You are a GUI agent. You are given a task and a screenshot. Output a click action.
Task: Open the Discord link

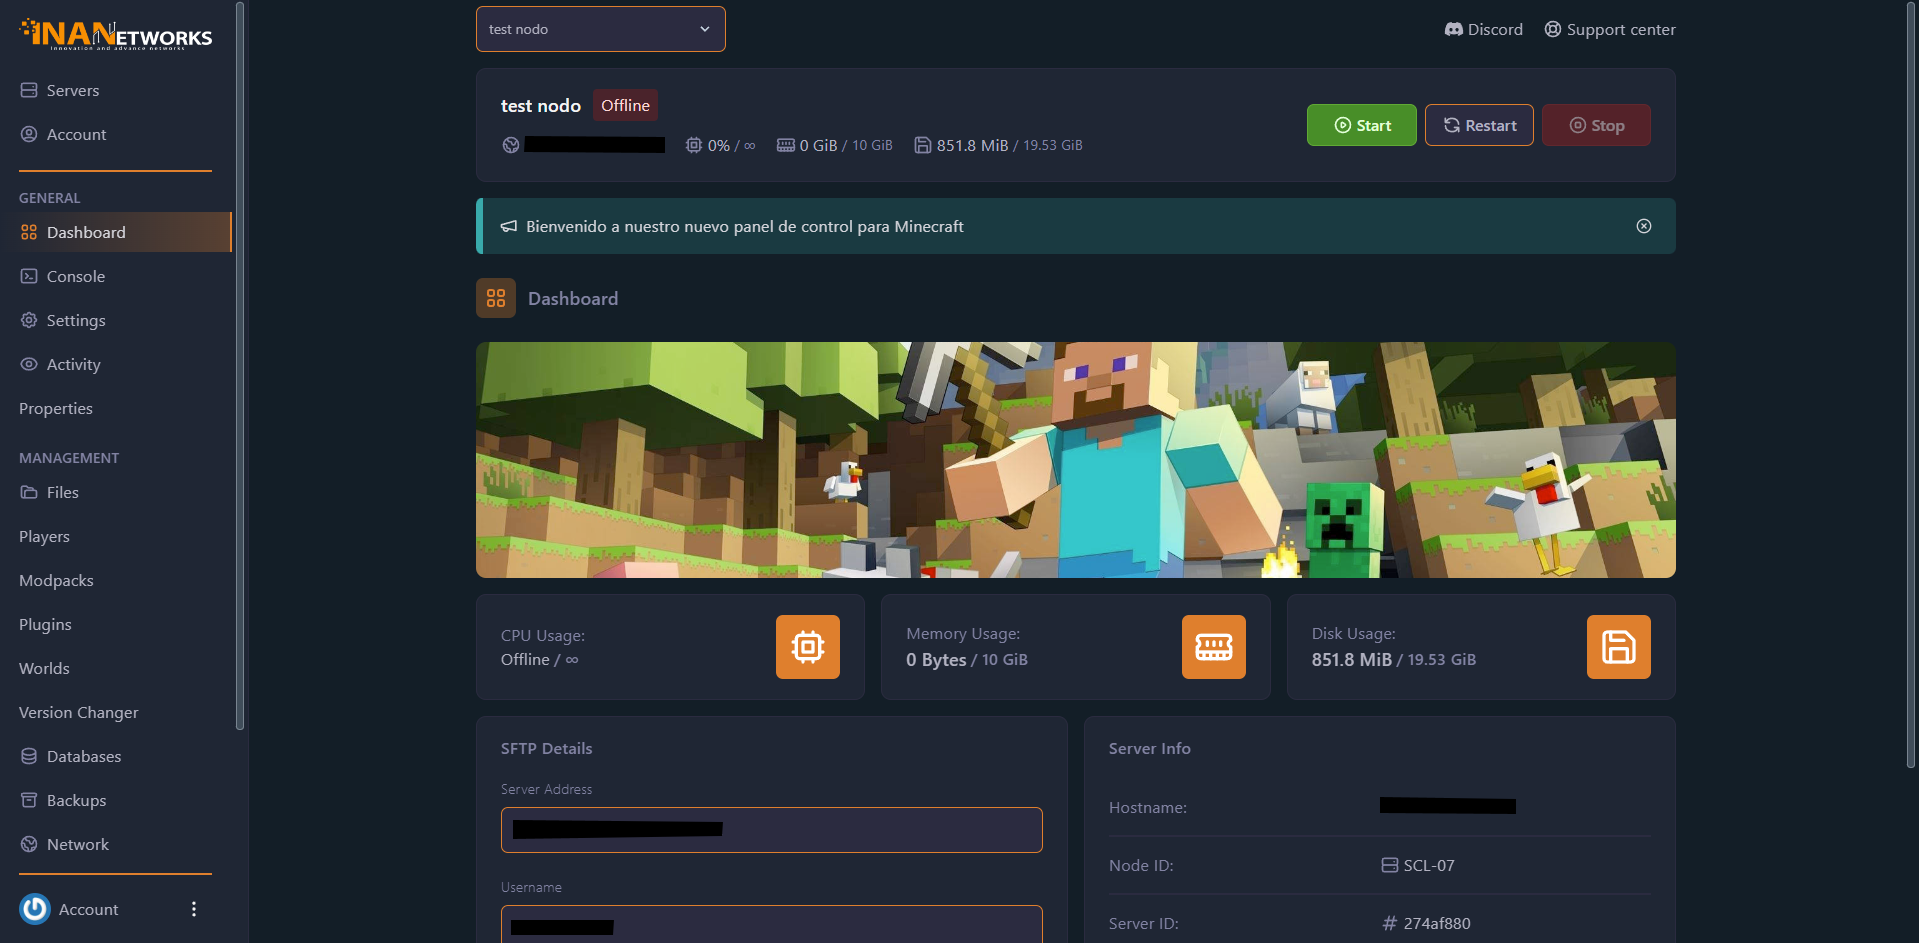click(1483, 30)
